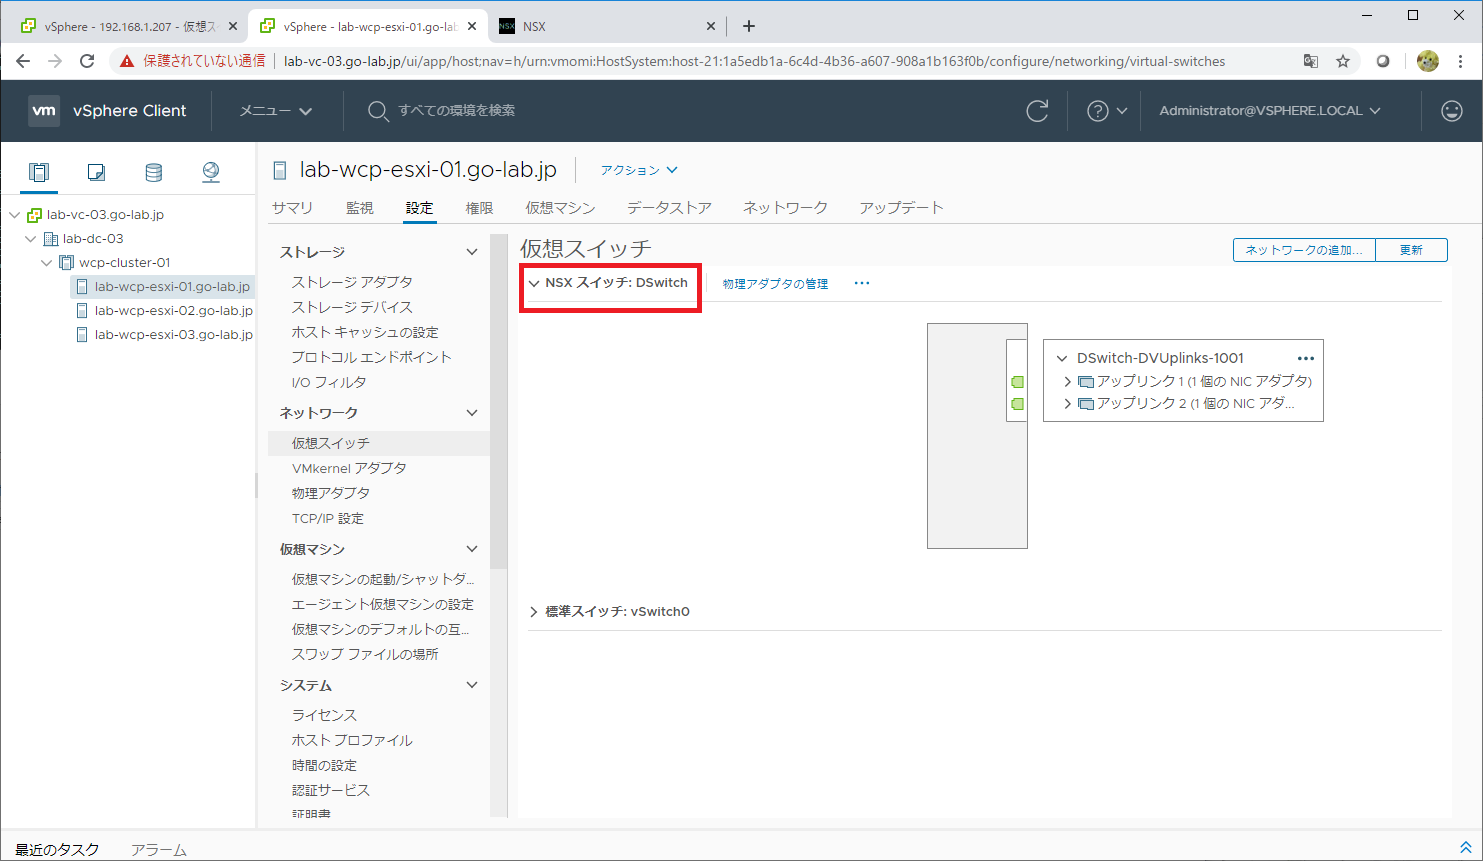Switch to VMs and Templates inventory icon
The width and height of the screenshot is (1483, 861).
(96, 172)
